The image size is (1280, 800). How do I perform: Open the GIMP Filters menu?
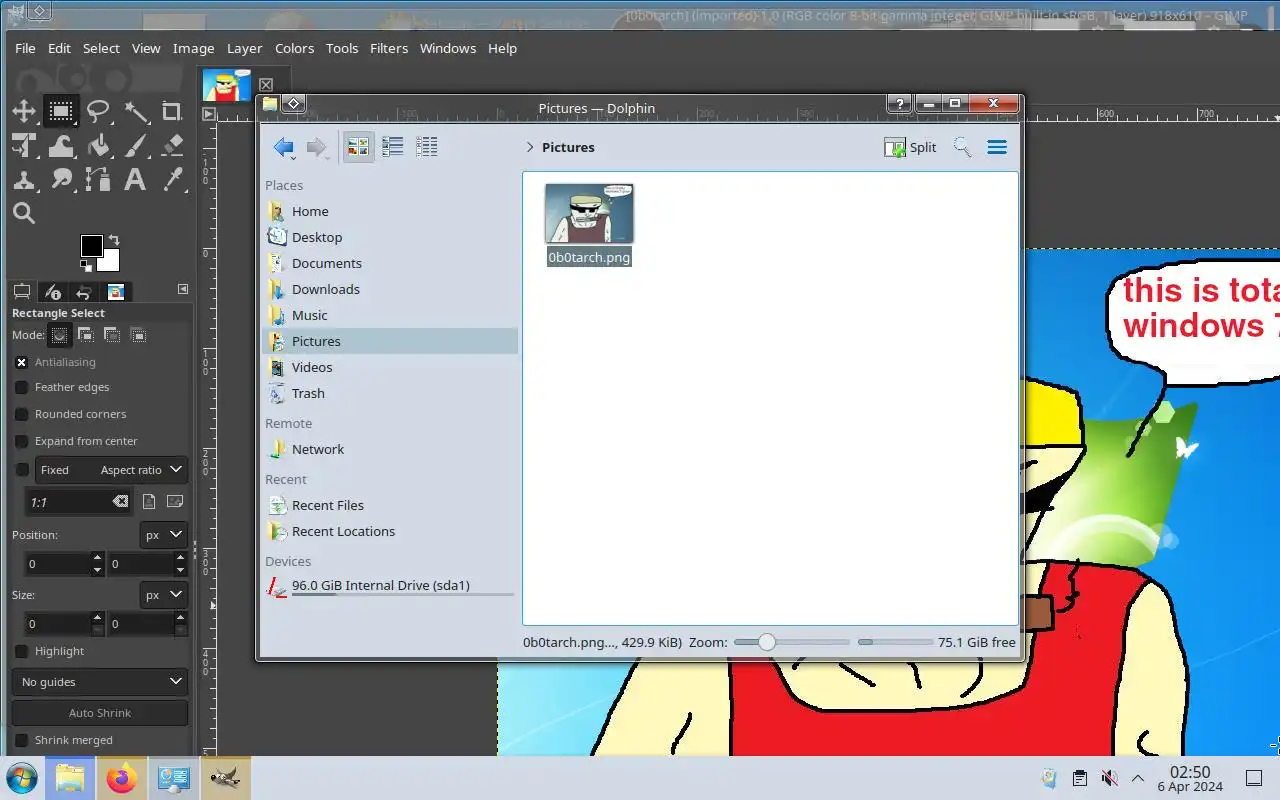389,48
